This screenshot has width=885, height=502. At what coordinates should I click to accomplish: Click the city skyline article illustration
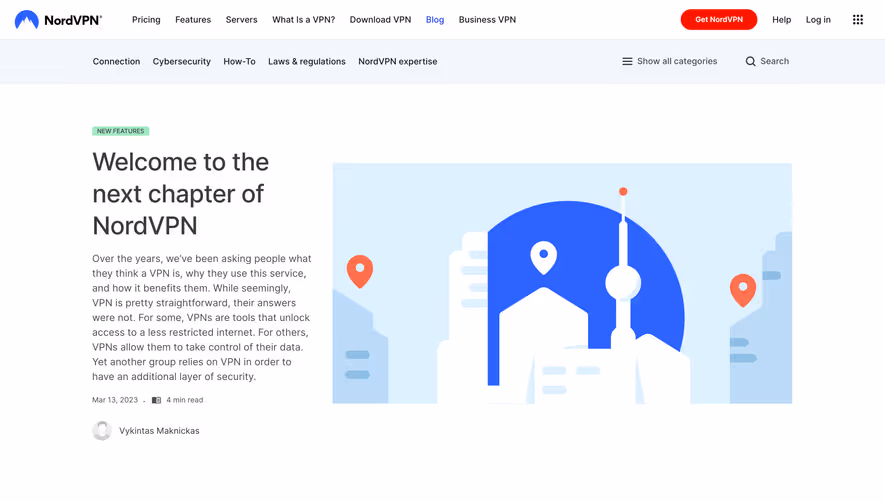562,283
